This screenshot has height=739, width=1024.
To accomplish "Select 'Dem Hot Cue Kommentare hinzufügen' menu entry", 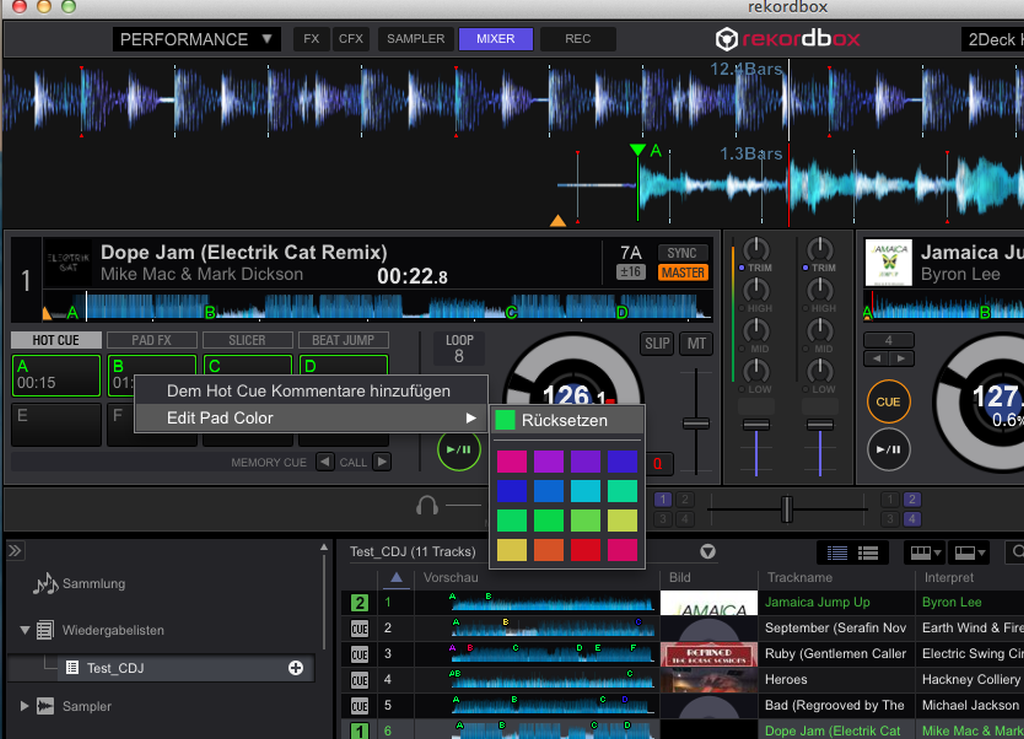I will (310, 391).
